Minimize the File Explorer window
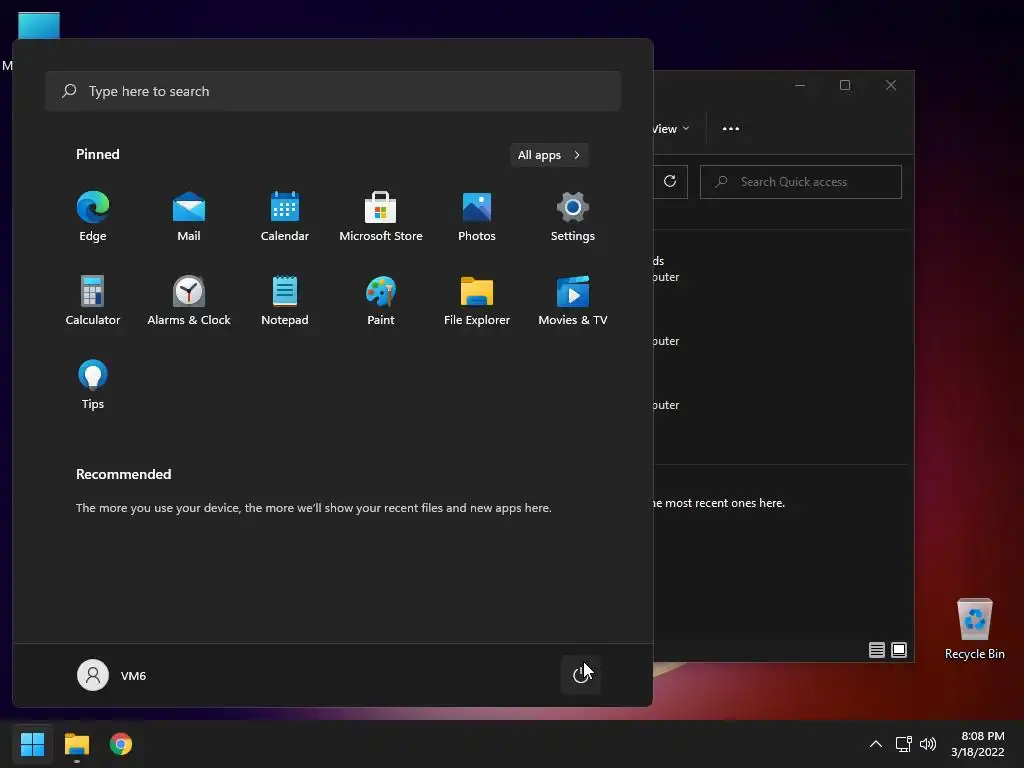Viewport: 1024px width, 768px height. (x=800, y=85)
